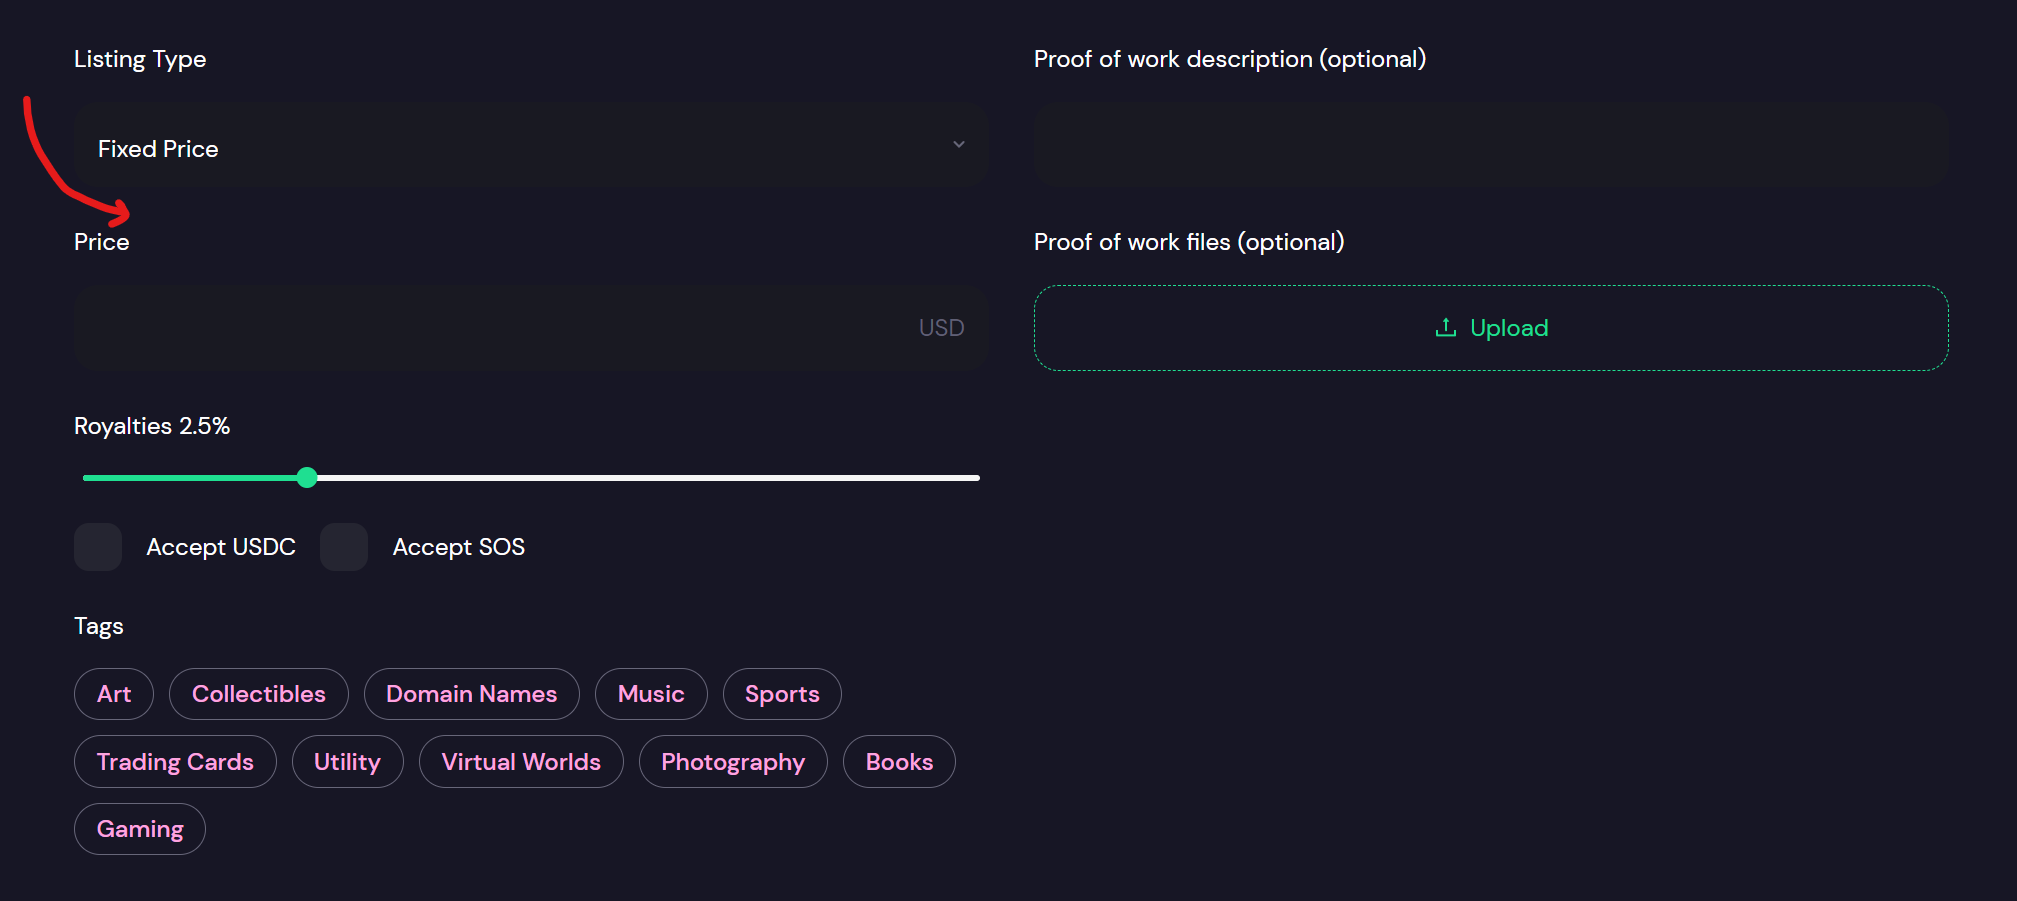Click the Upload icon for proof of work files
This screenshot has height=901, width=2017.
pyautogui.click(x=1445, y=327)
